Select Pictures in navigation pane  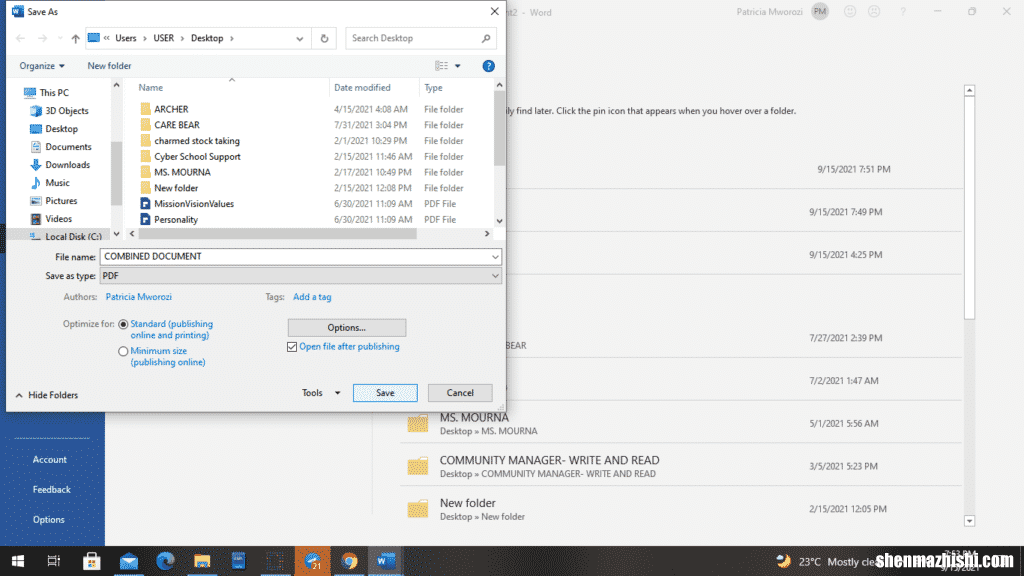[61, 200]
